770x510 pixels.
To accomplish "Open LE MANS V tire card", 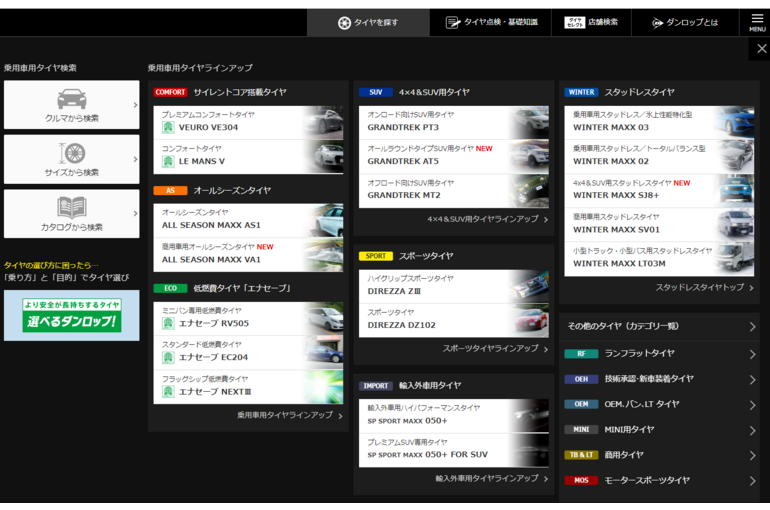I will pyautogui.click(x=248, y=157).
